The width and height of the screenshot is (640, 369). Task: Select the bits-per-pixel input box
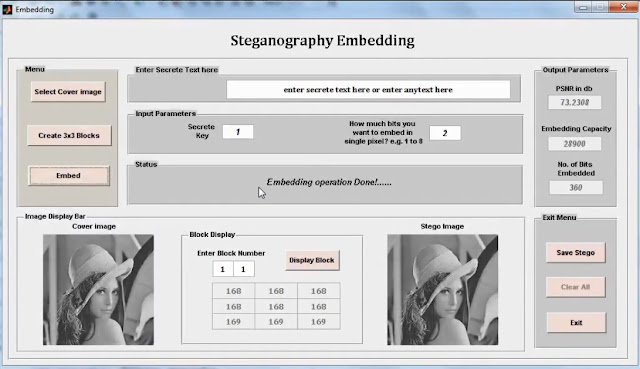point(445,133)
